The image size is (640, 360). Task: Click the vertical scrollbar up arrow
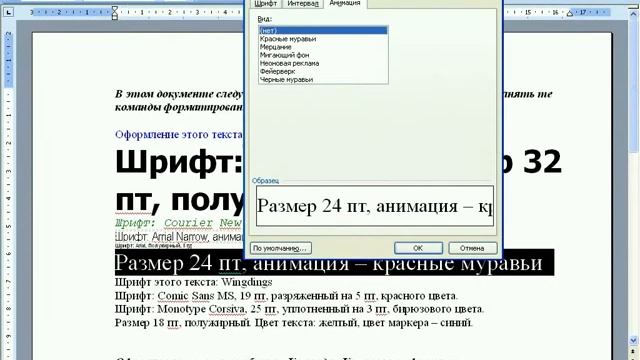click(633, 13)
